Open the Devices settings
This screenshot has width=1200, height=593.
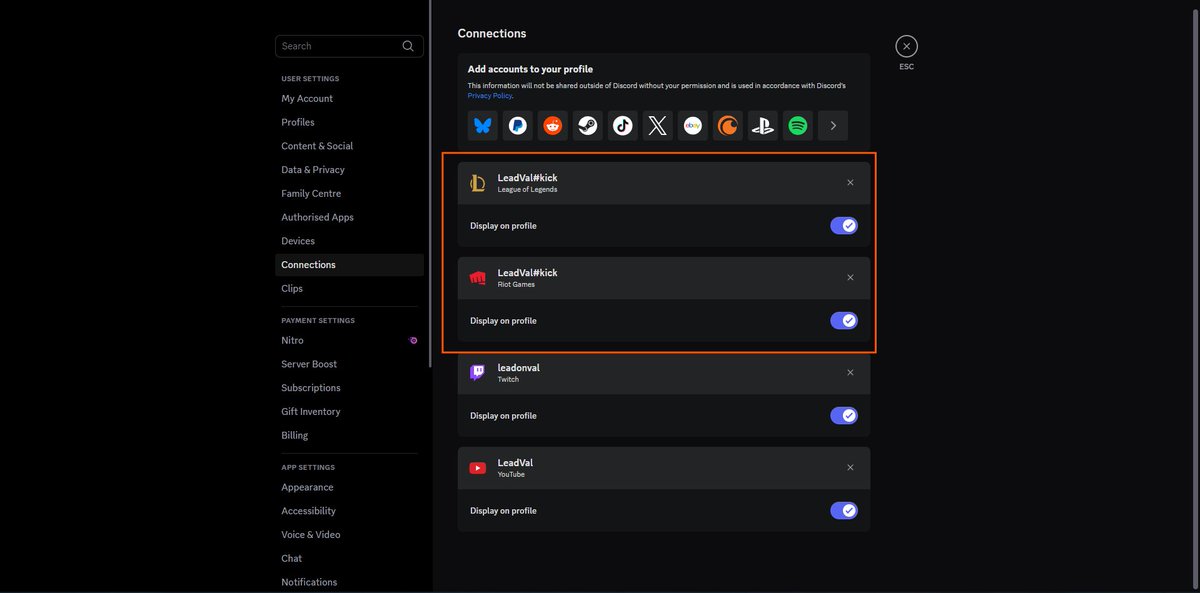tap(349, 241)
